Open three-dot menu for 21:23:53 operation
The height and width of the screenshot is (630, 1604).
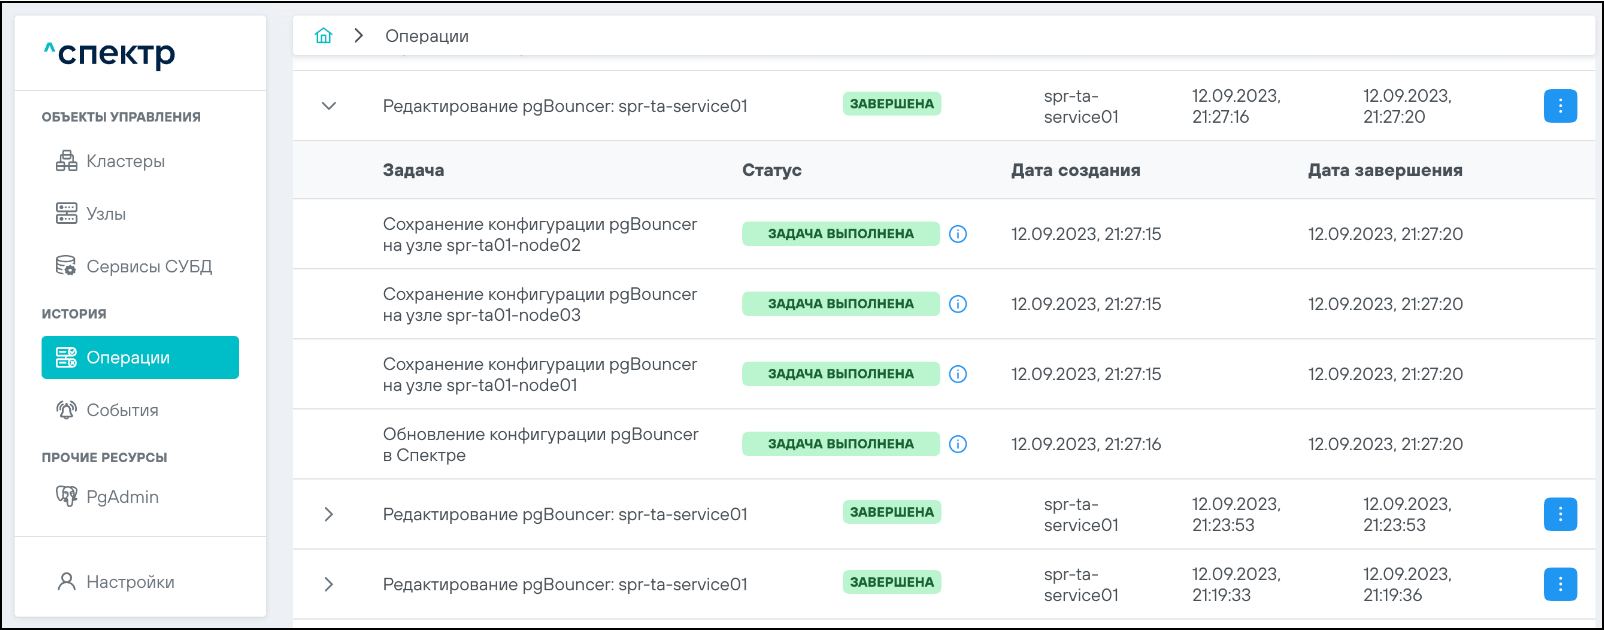1560,514
